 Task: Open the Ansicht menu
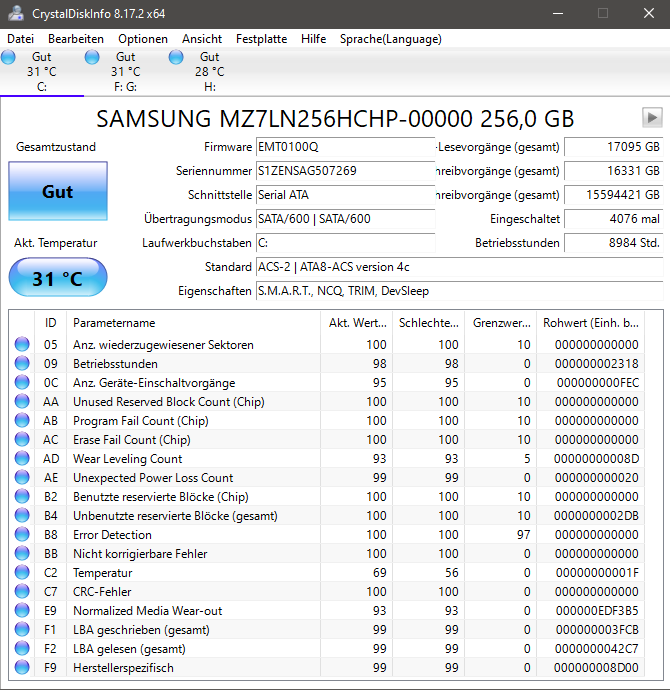pos(202,39)
